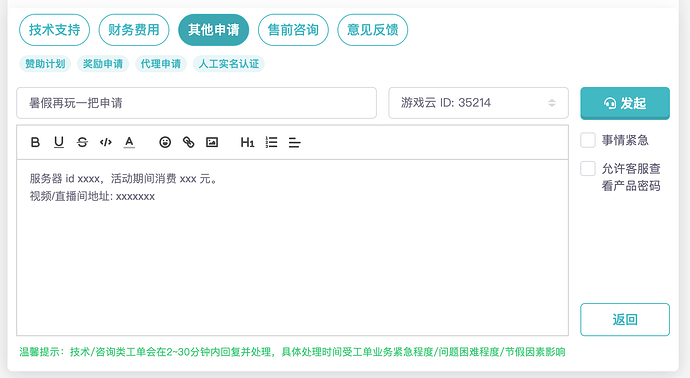The height and width of the screenshot is (378, 690).
Task: Choose the 赞助计划 sub-type
Action: (x=45, y=64)
